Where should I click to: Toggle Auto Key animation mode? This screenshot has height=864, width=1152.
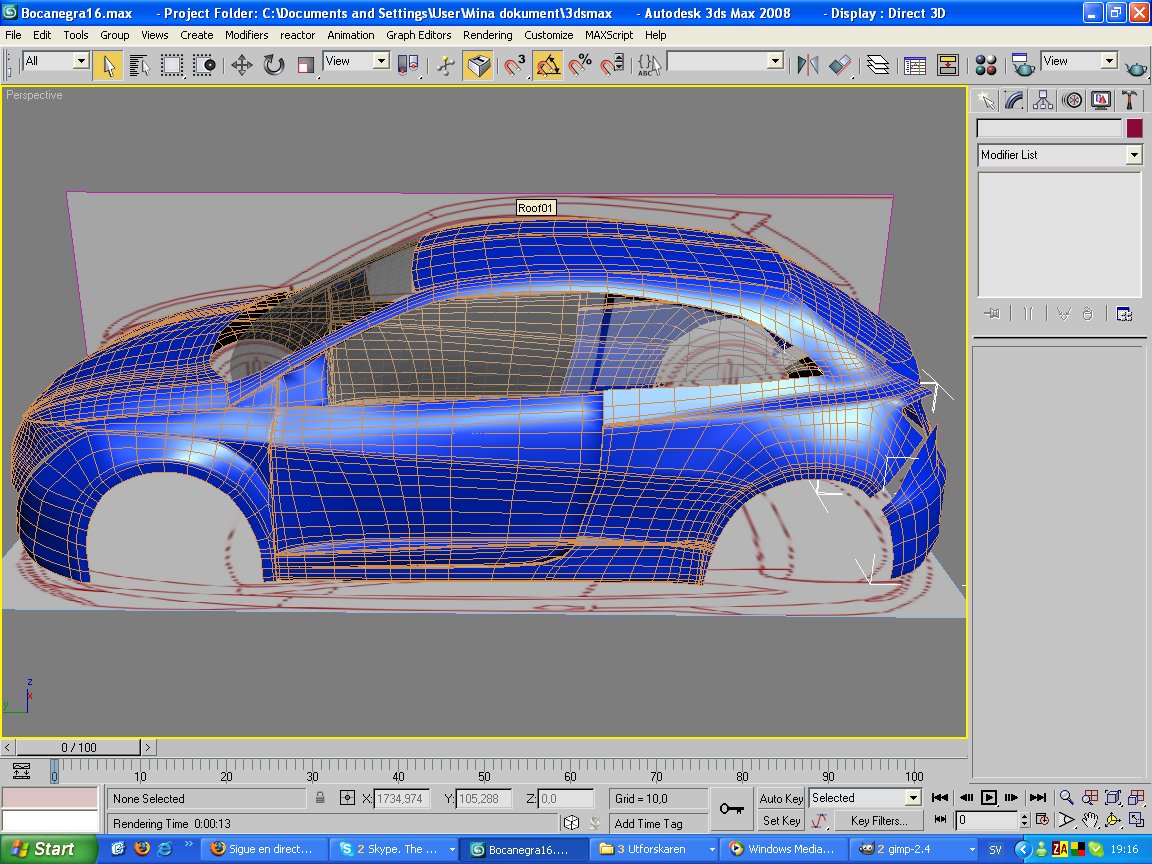(x=781, y=798)
